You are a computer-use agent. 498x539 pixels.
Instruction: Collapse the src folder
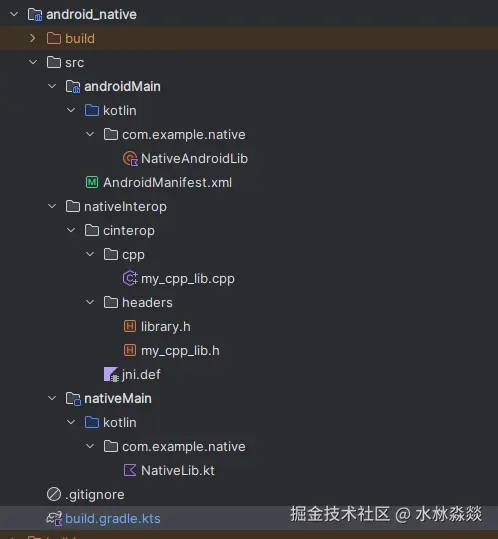pos(33,62)
